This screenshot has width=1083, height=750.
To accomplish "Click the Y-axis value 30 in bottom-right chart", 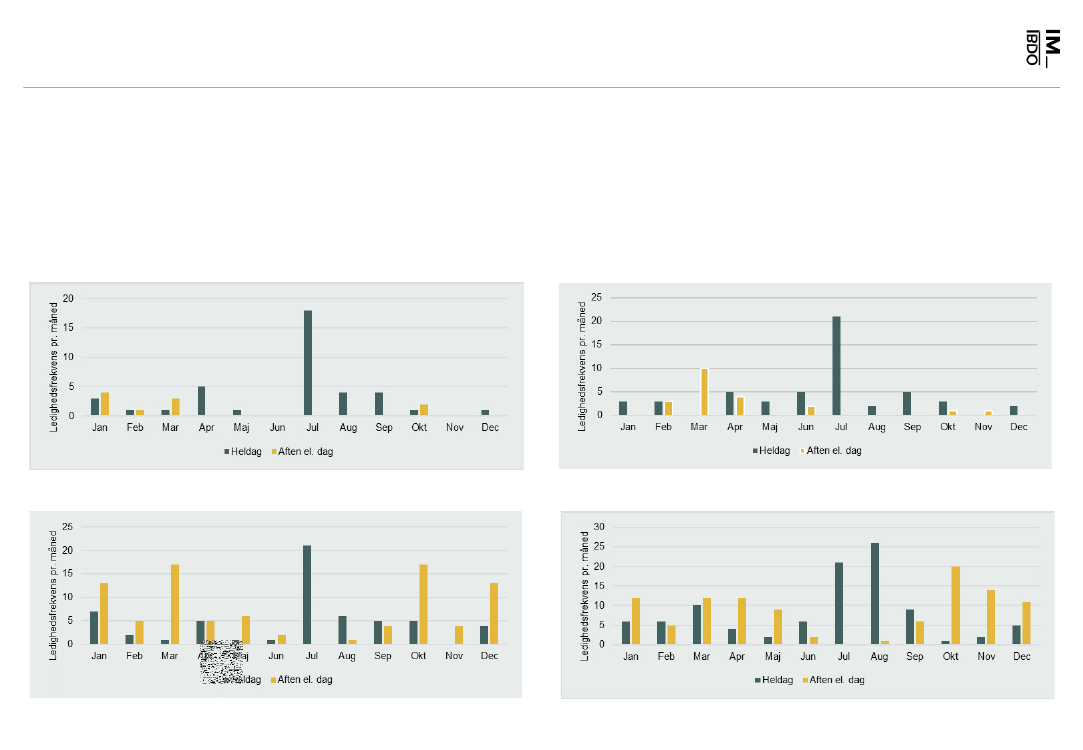I will (599, 527).
